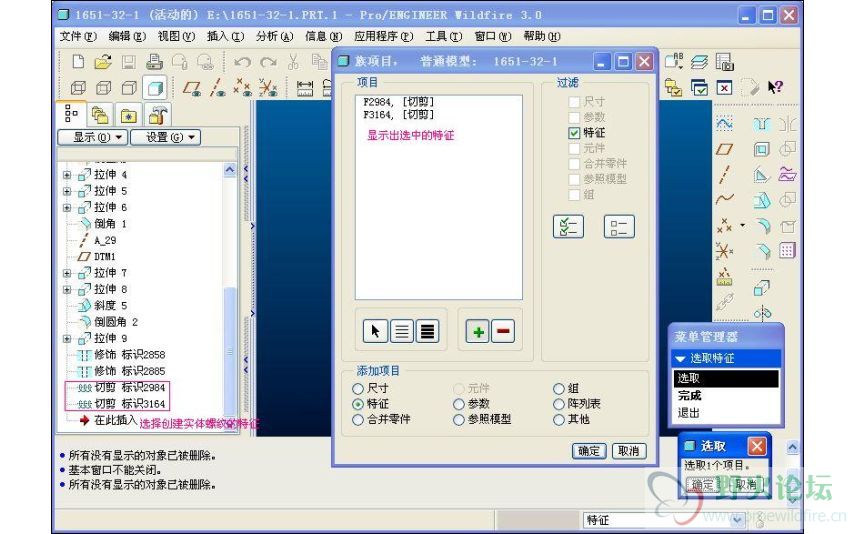The image size is (856, 534).
Task: Select the 组 radio button
Action: [x=558, y=389]
